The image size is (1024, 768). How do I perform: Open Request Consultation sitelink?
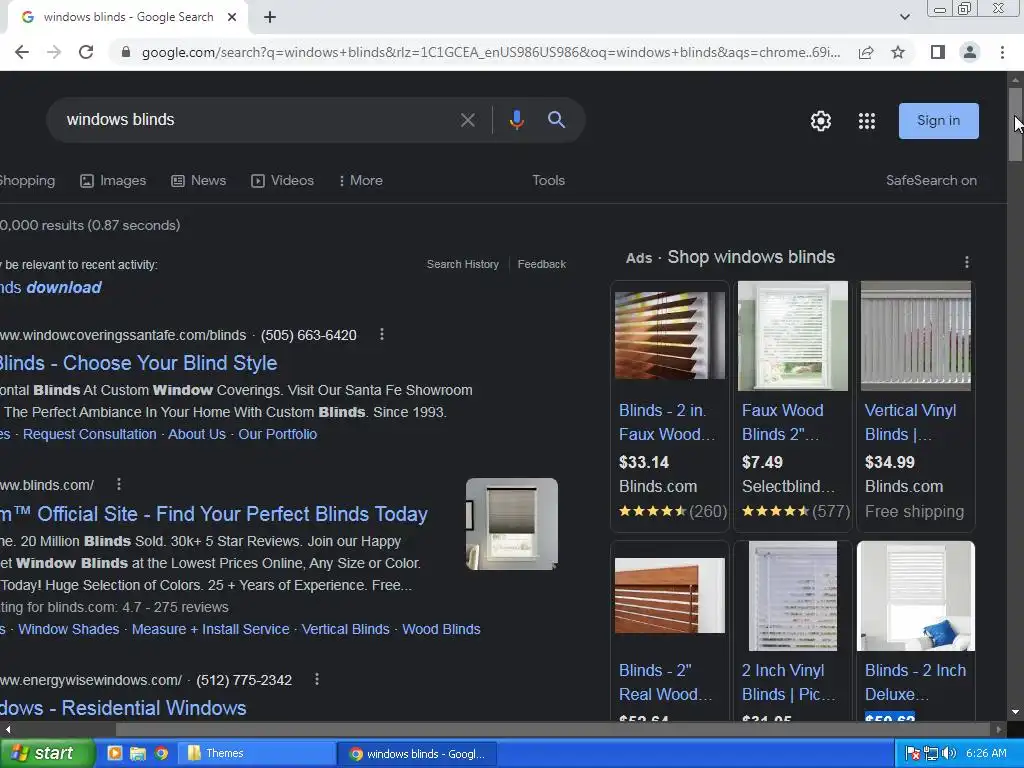click(89, 434)
